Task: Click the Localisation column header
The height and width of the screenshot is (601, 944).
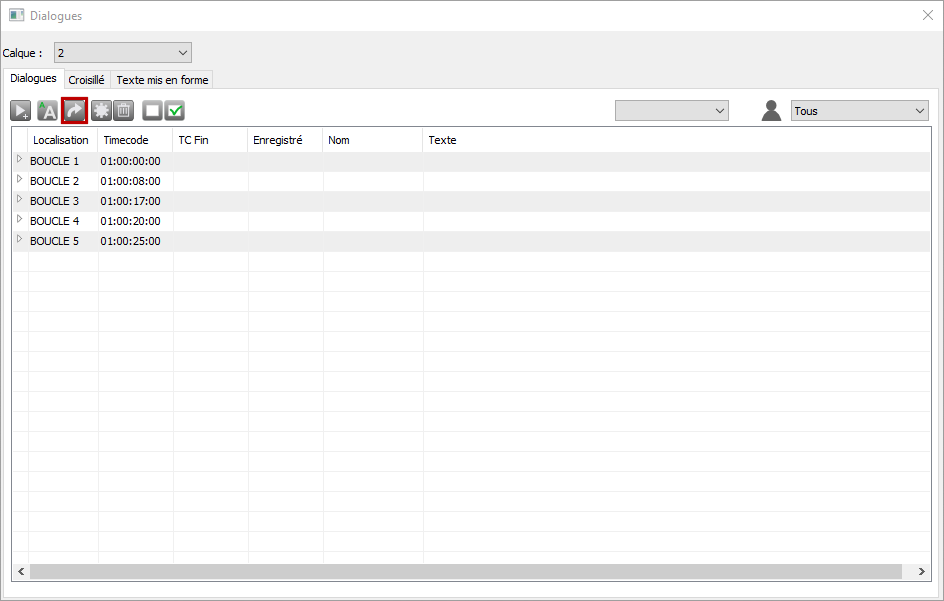Action: click(63, 140)
